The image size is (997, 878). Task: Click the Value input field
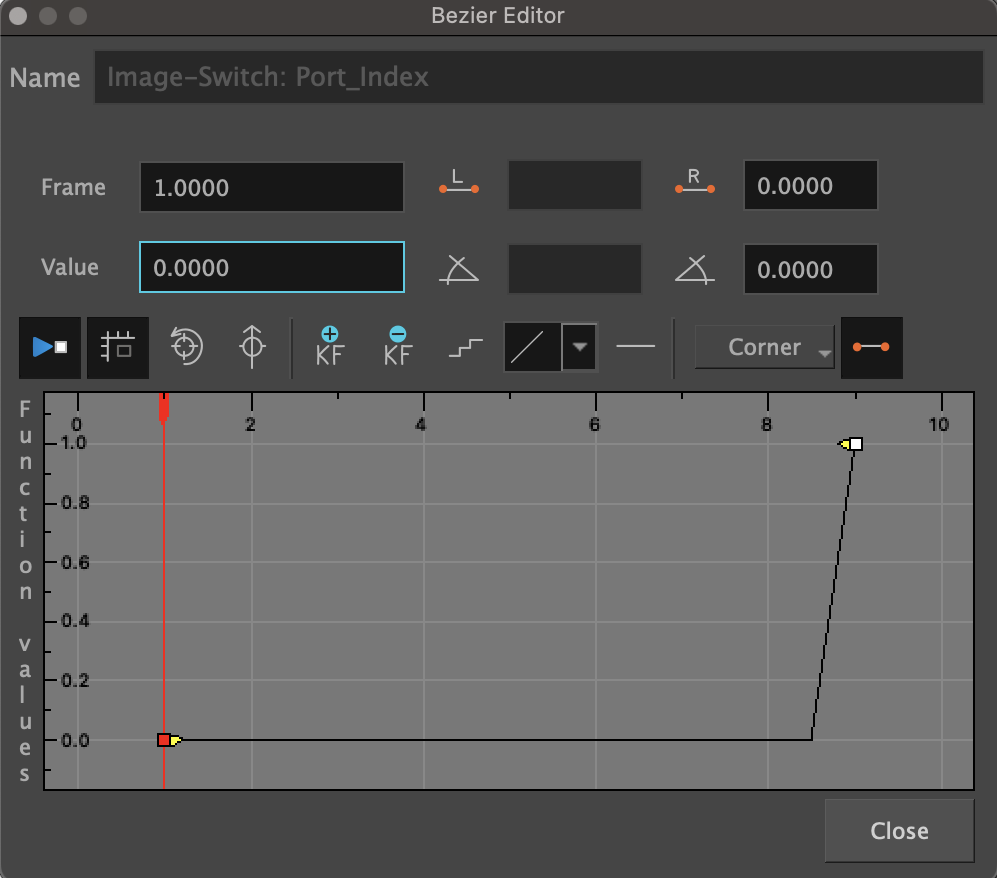click(271, 267)
